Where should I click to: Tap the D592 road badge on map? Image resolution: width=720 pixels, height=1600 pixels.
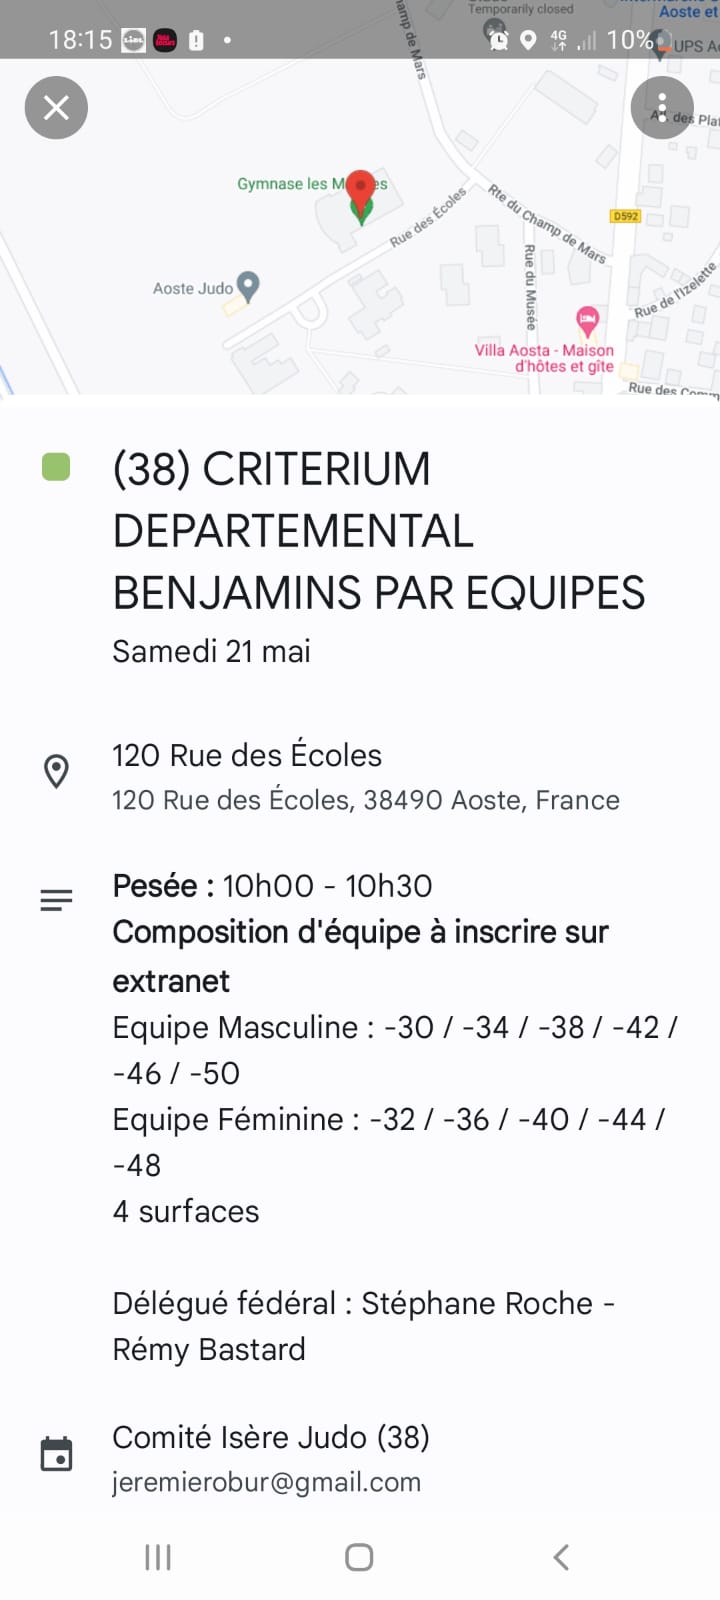coord(625,216)
